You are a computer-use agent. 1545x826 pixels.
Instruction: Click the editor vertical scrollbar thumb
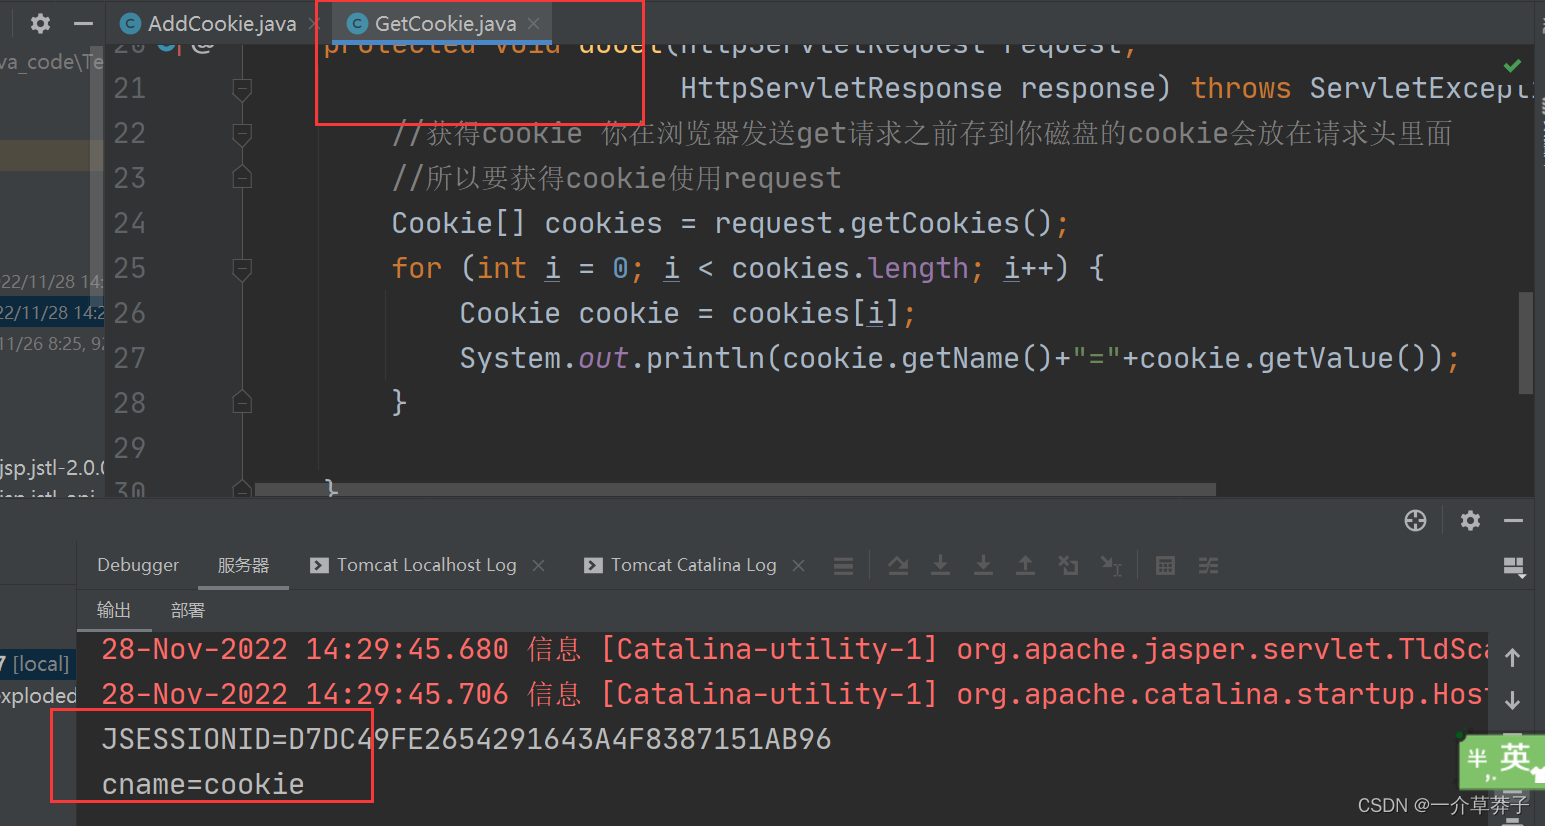[1526, 343]
